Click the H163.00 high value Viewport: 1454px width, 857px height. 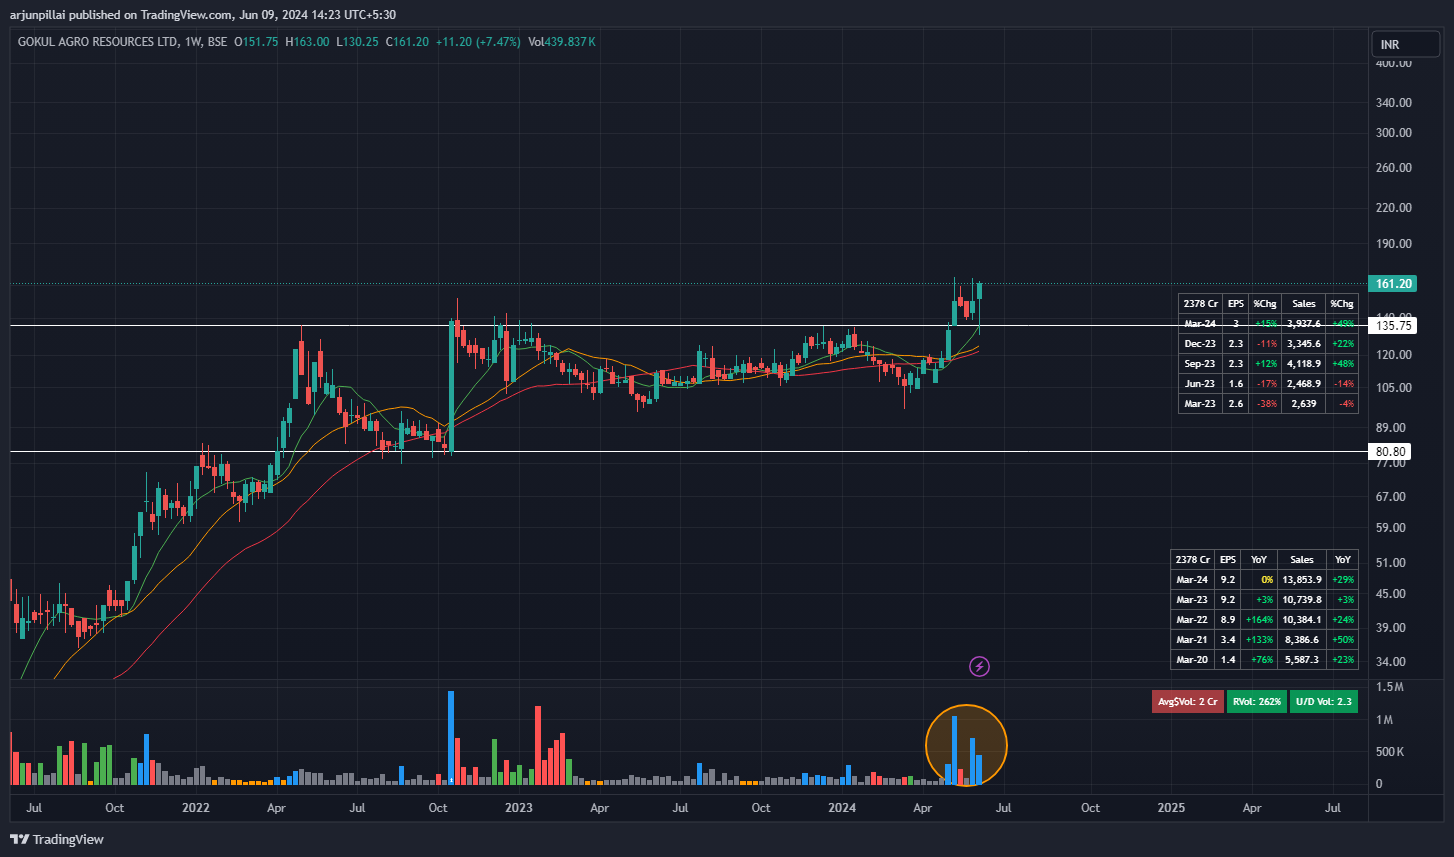(307, 42)
